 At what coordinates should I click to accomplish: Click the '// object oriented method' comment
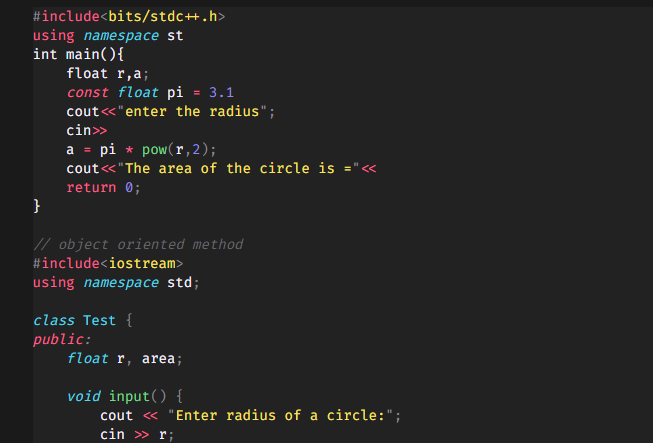138,244
